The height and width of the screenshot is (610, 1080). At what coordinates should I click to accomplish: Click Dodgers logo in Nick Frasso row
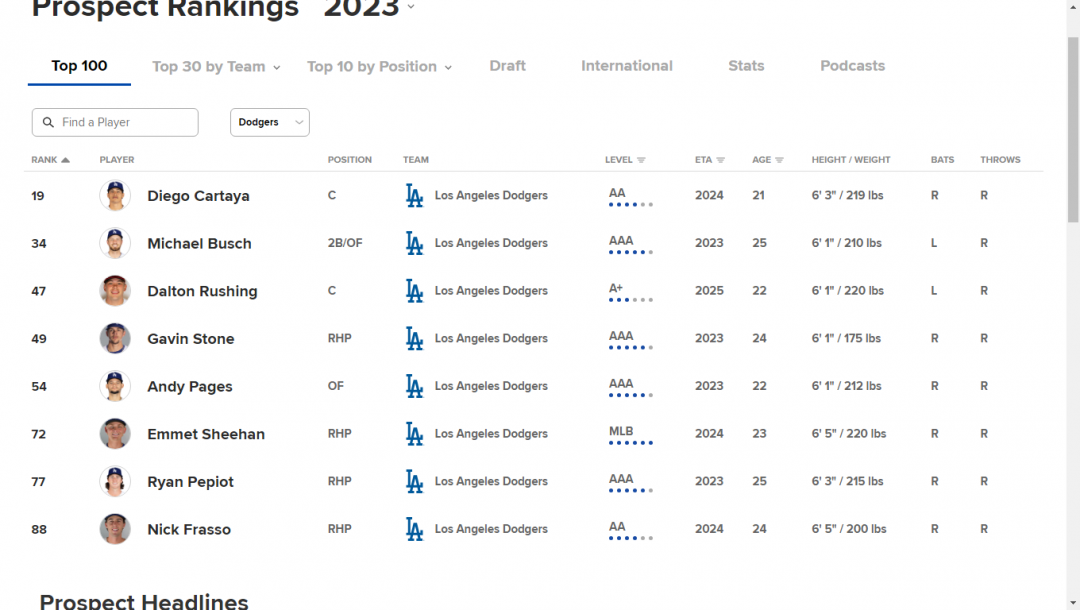click(x=414, y=529)
